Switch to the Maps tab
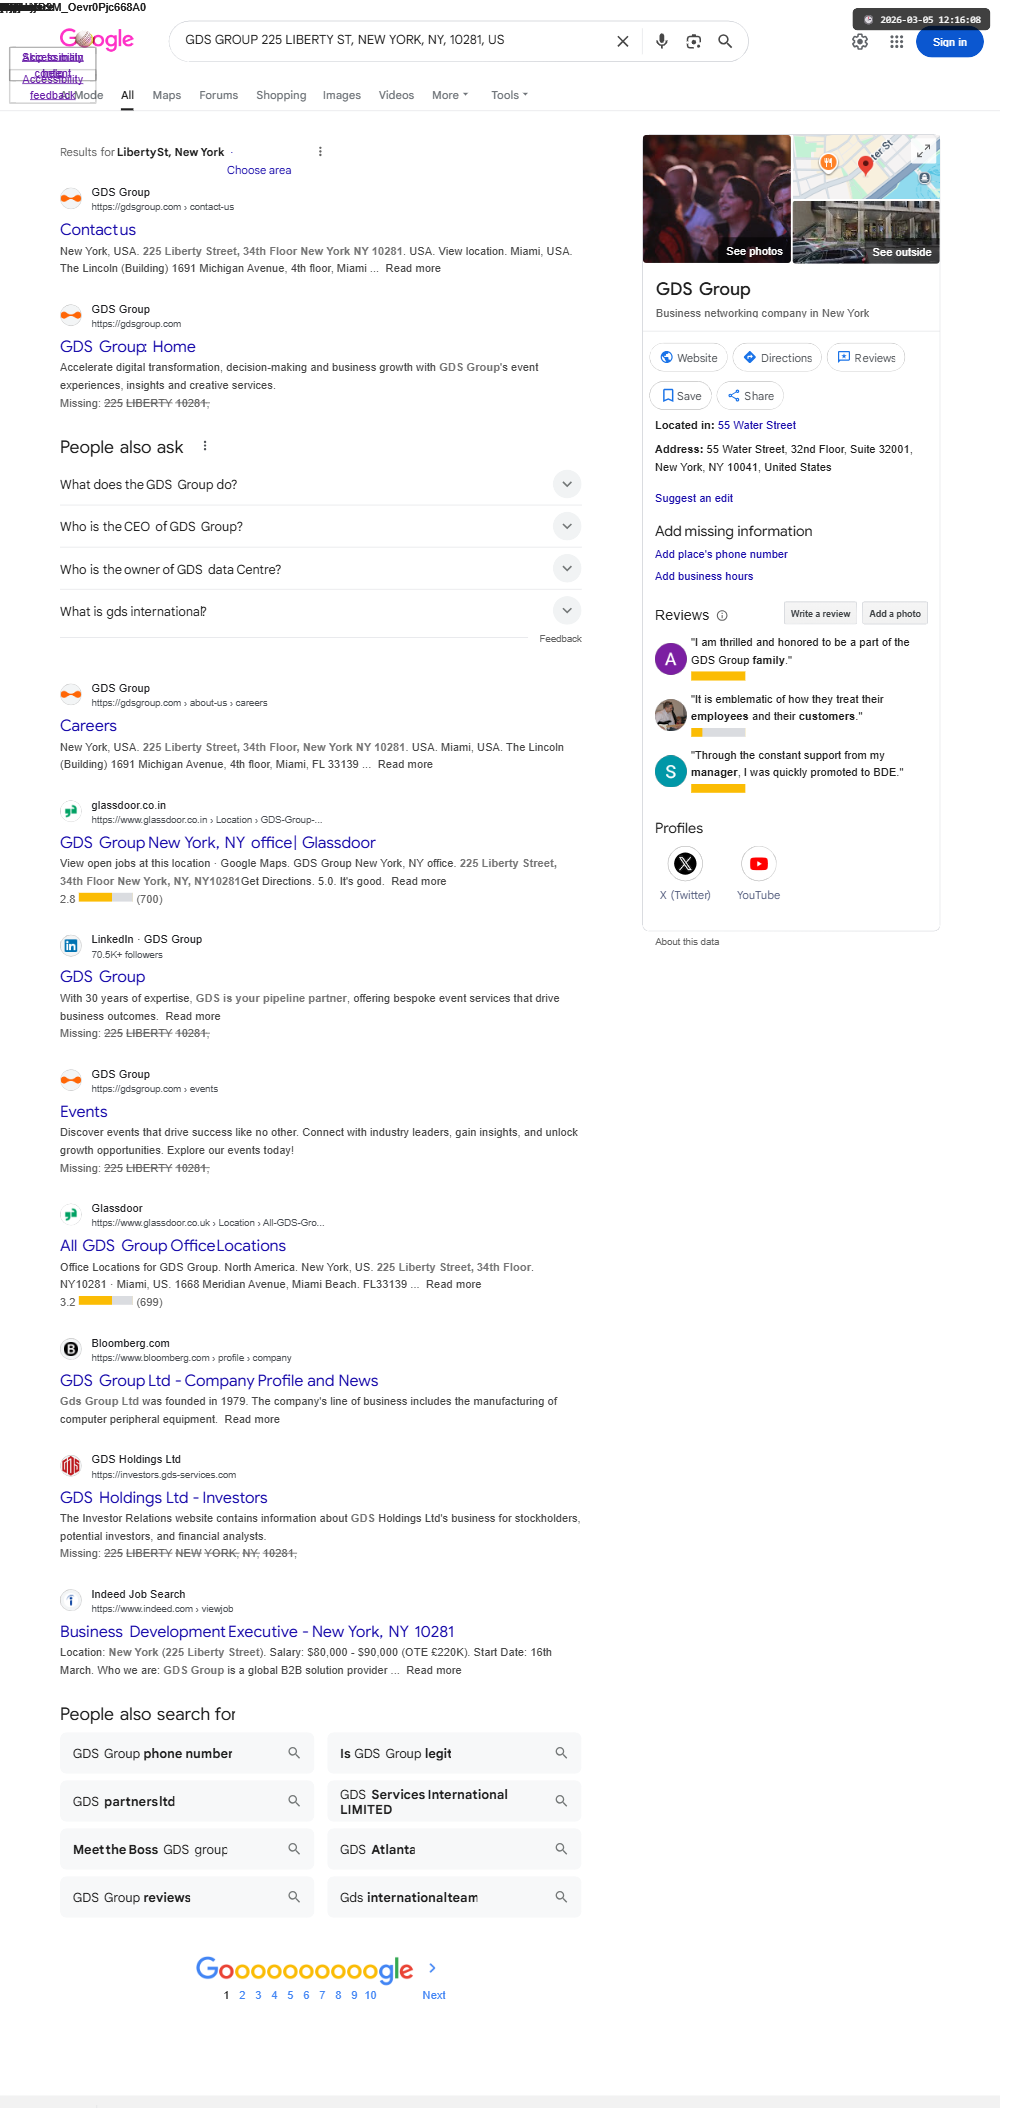This screenshot has width=1012, height=2108. coord(167,95)
